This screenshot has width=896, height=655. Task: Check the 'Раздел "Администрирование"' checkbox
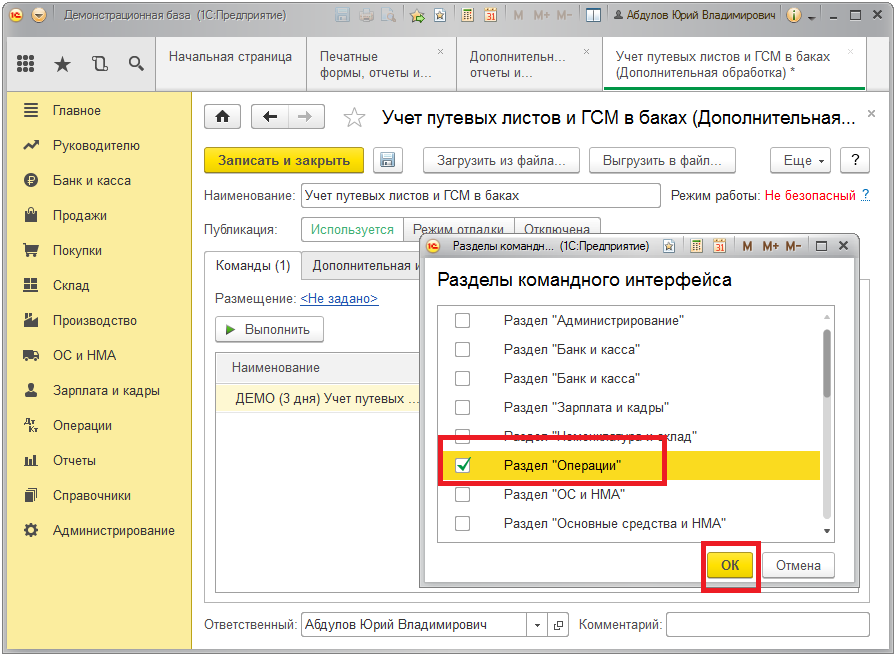click(463, 321)
